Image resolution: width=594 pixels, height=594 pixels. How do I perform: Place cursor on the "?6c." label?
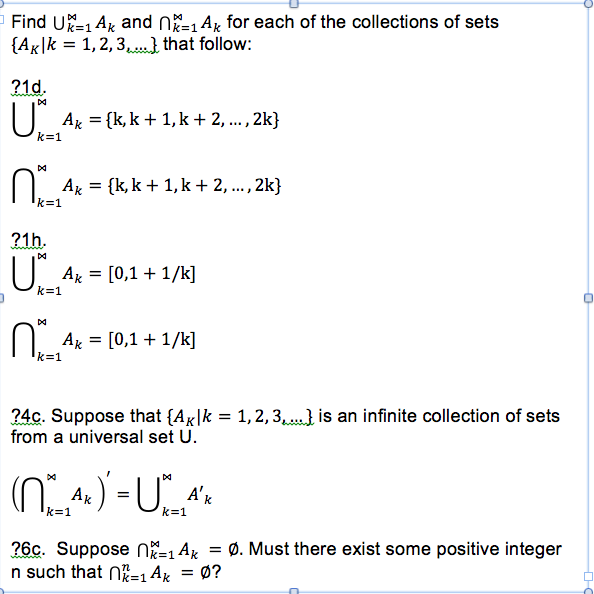pos(28,549)
